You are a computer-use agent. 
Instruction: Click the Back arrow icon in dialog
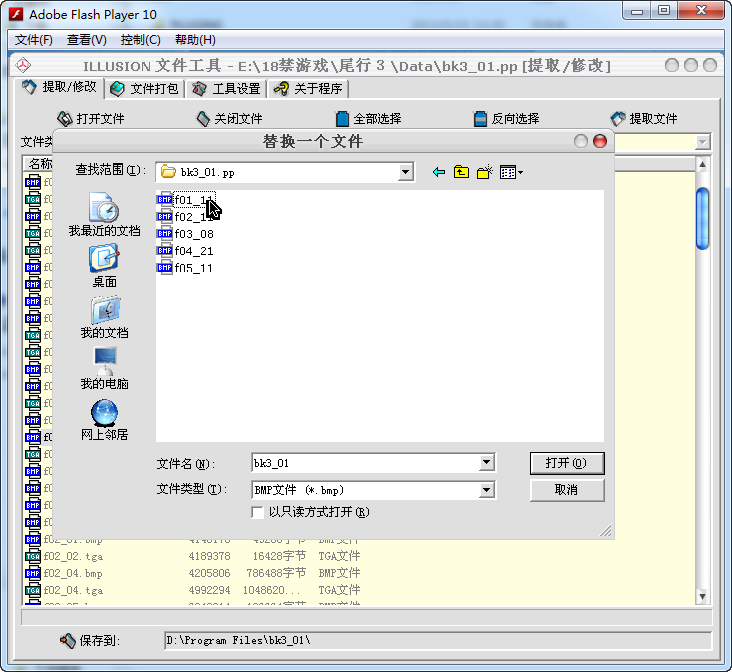(438, 172)
